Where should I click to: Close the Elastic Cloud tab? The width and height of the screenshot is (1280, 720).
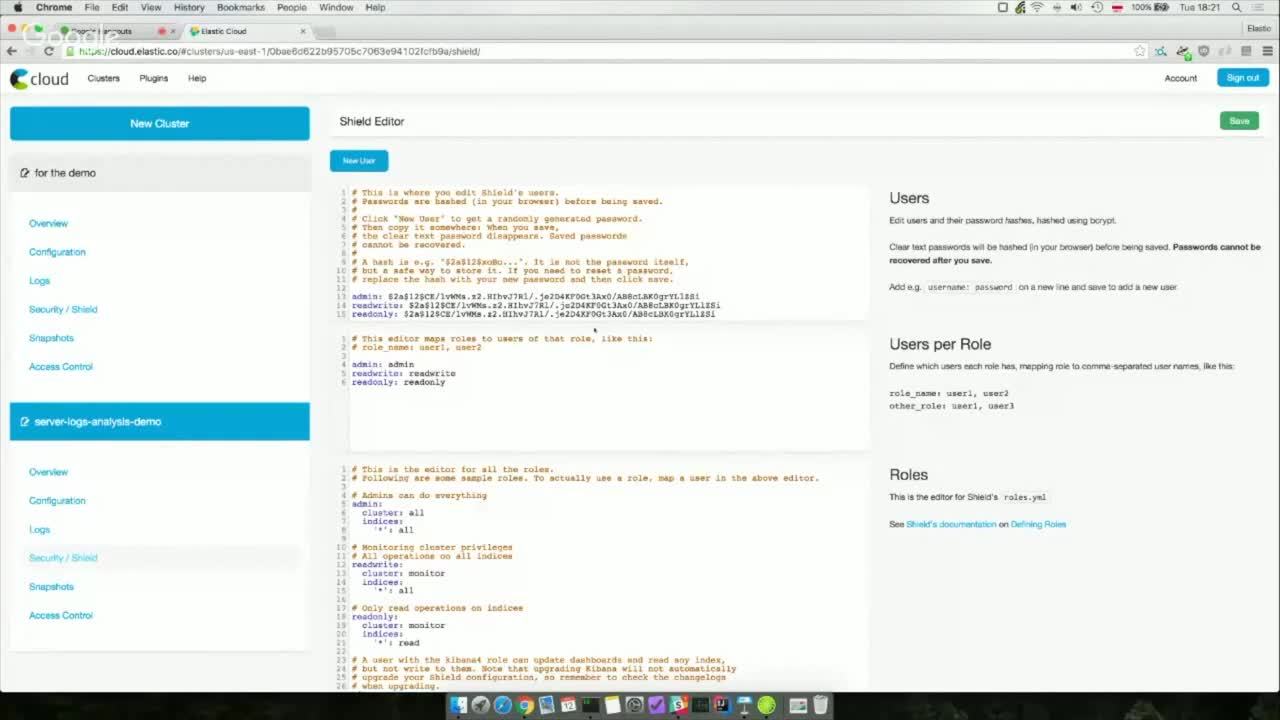303,31
